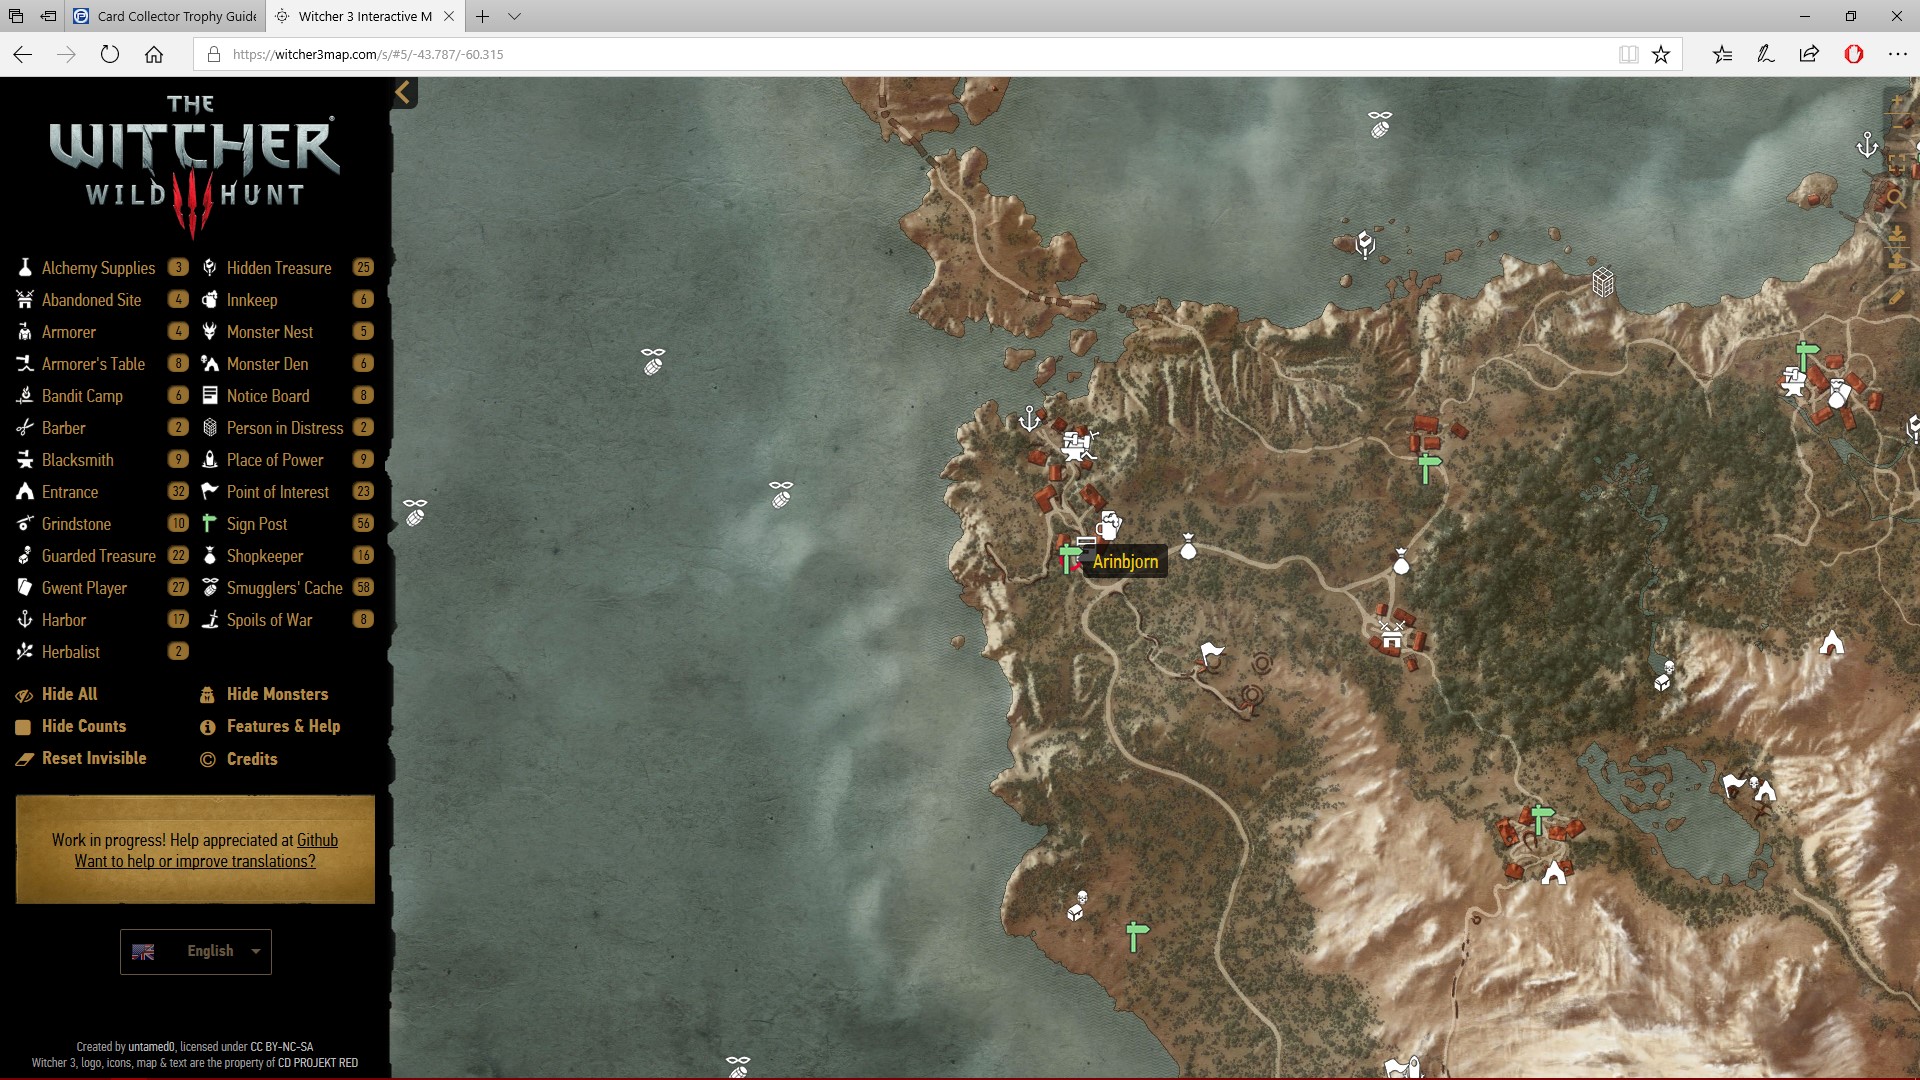1920x1080 pixels.
Task: Click the map search magnifier icon
Action: point(1897,198)
